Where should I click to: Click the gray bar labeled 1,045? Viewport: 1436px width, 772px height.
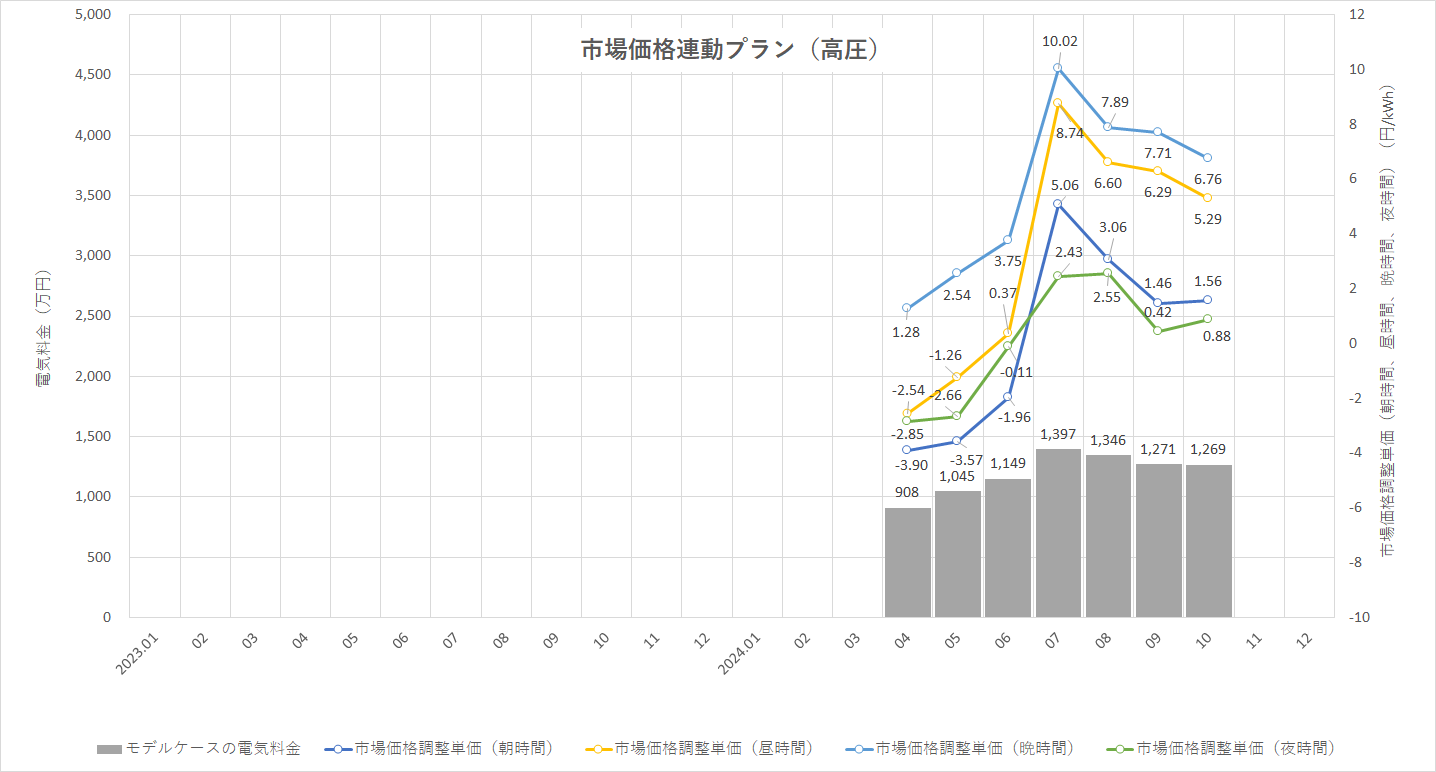tap(958, 554)
